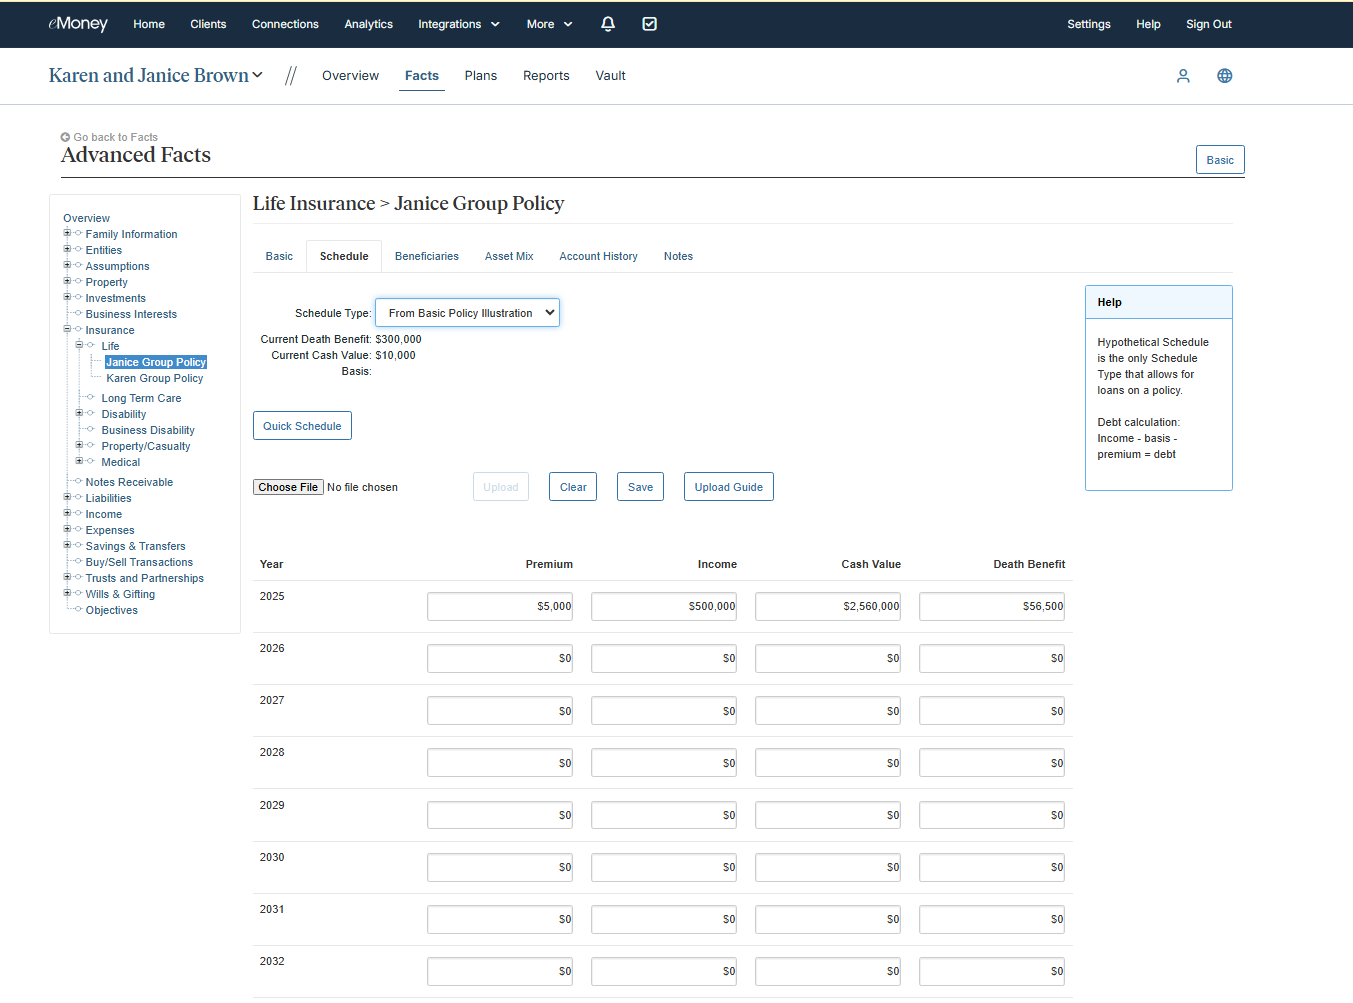The height and width of the screenshot is (1003, 1353).
Task: Click the Quick Schedule button
Action: point(302,426)
